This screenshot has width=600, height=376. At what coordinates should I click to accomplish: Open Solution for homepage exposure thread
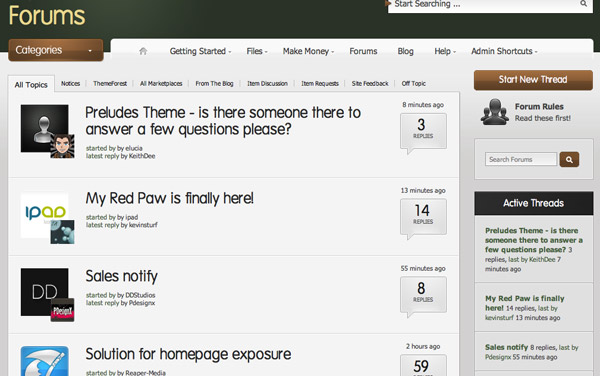point(188,354)
